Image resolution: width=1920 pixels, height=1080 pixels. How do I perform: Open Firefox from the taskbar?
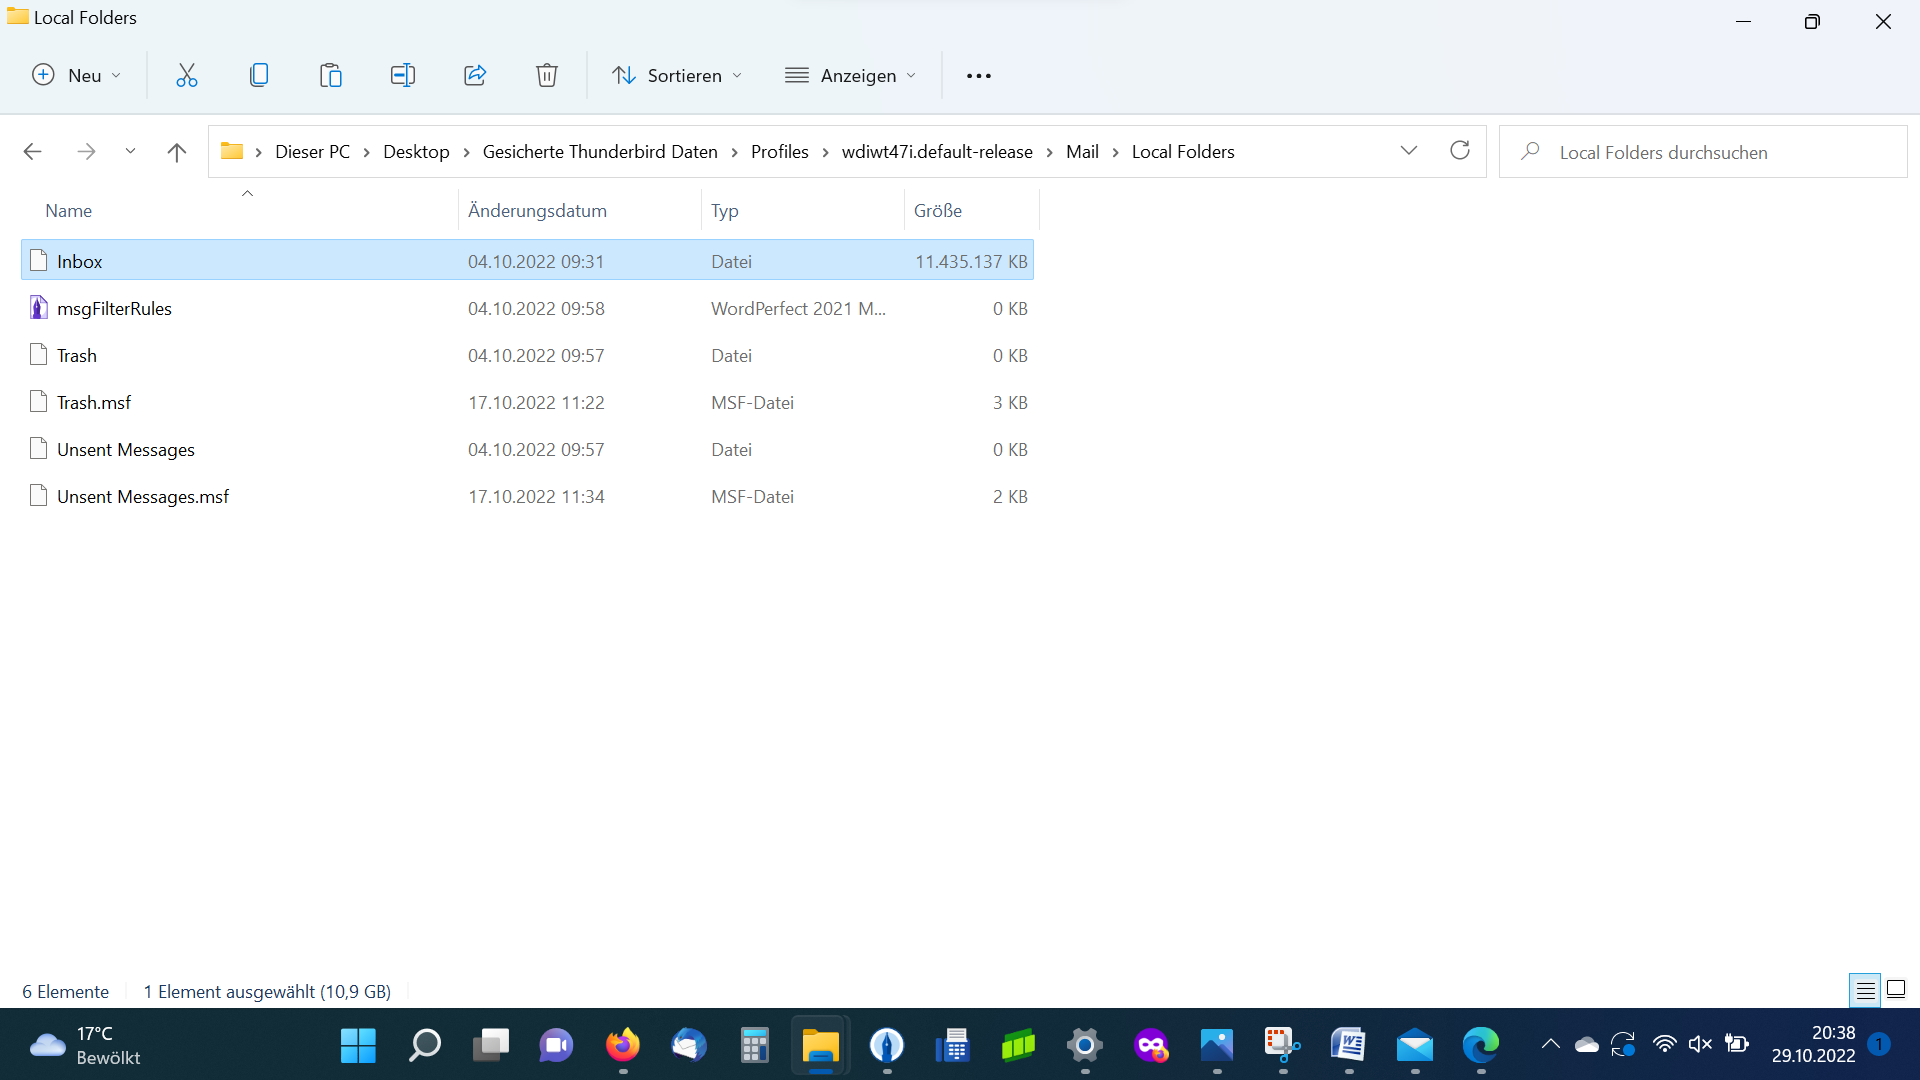point(622,1046)
